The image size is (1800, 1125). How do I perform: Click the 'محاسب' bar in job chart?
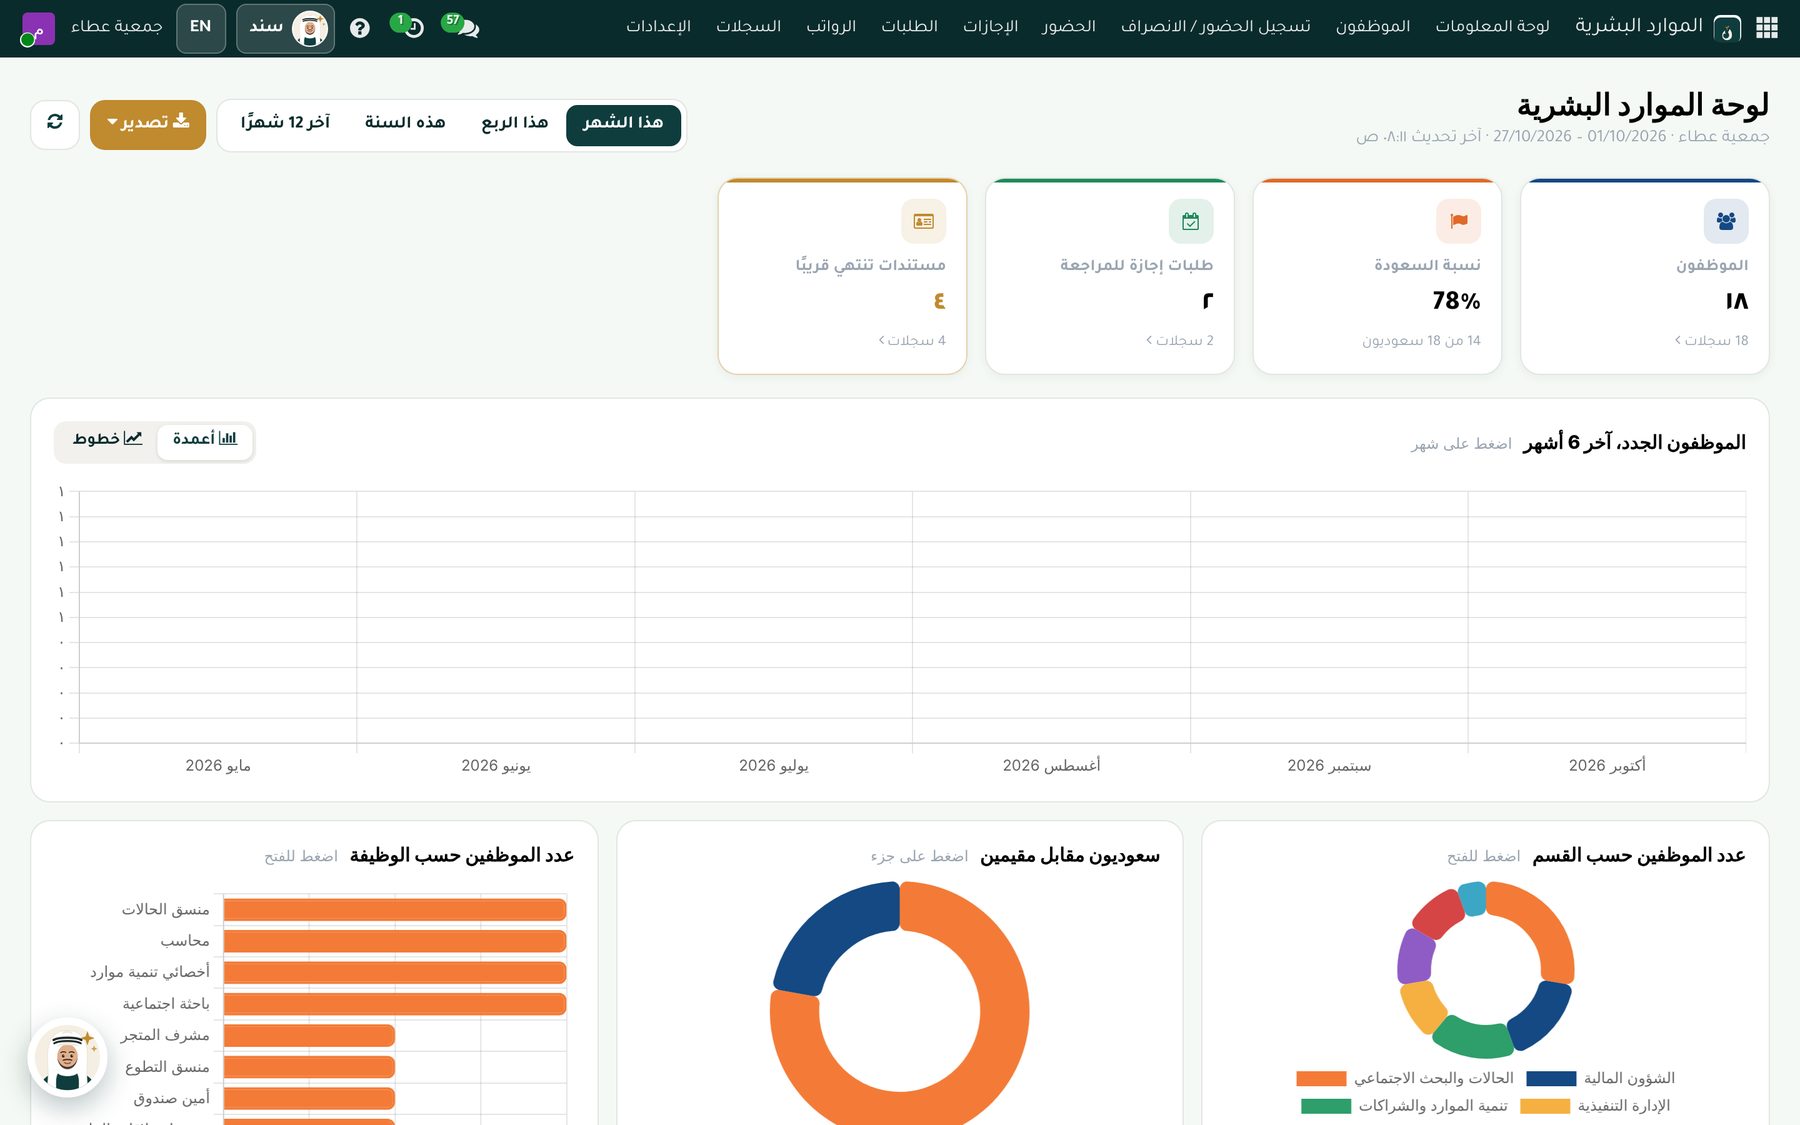tap(395, 941)
